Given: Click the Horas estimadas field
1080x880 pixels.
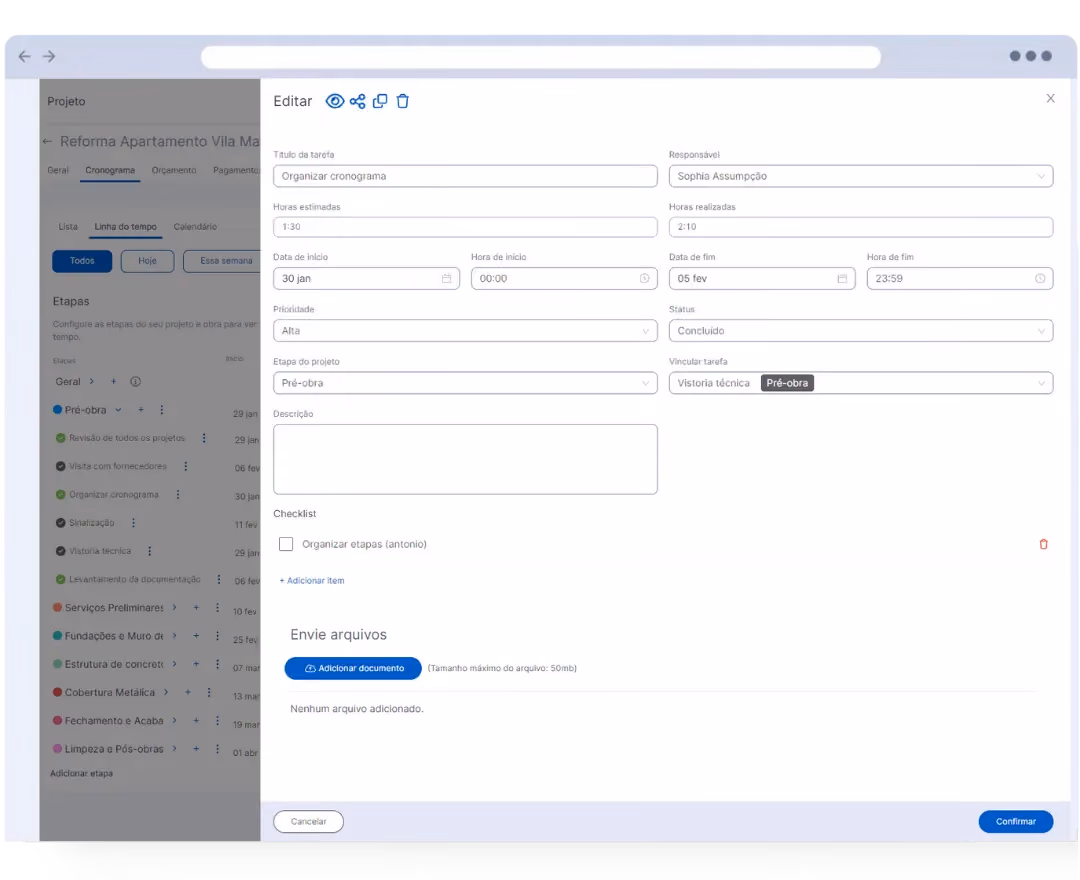Looking at the screenshot, I should tap(465, 227).
